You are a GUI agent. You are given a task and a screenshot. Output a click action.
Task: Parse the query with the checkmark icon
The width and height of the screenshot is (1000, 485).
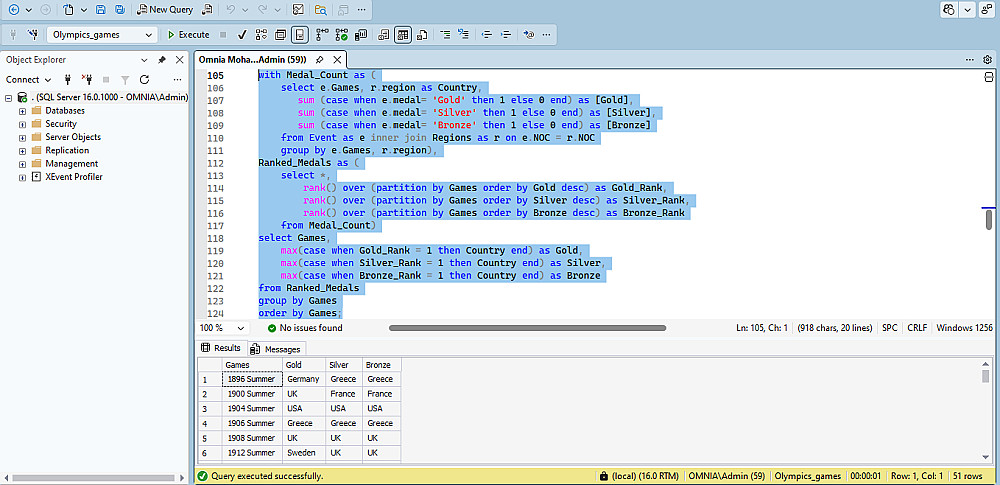tap(241, 34)
